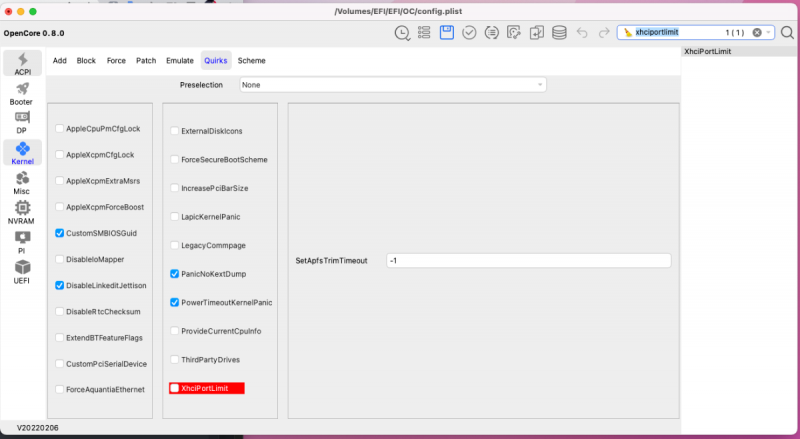Toggle LapicKernelPanic checkbox
The width and height of the screenshot is (800, 439).
tap(174, 216)
